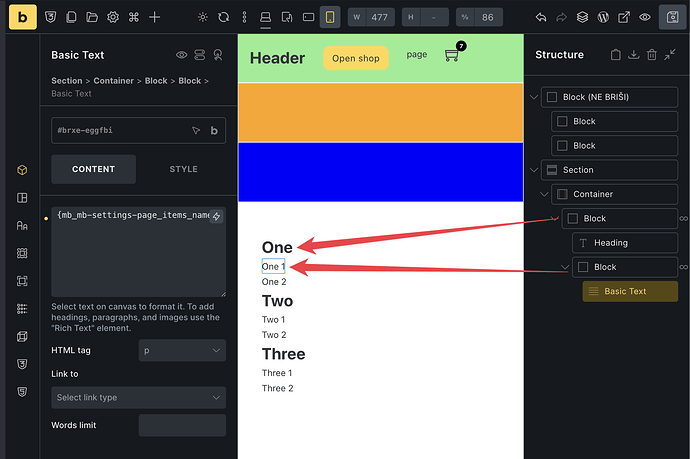Image resolution: width=690 pixels, height=459 pixels.
Task: Click the save button in top right
Action: coord(672,17)
